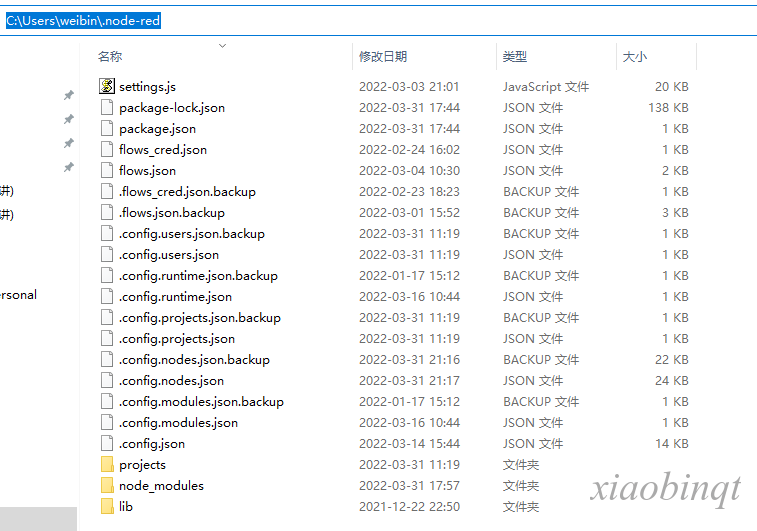Click the .config.runtime.json.backup file icon

click(x=107, y=275)
